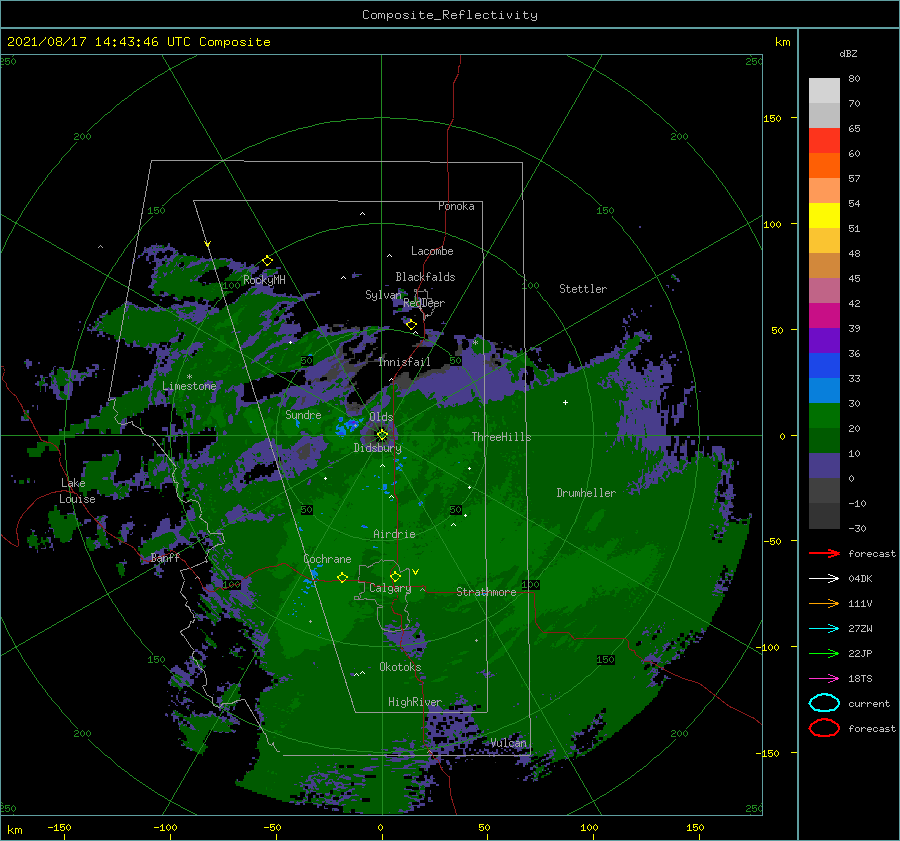
Task: Click the yellow diamond marker near RockyMH
Action: [267, 261]
